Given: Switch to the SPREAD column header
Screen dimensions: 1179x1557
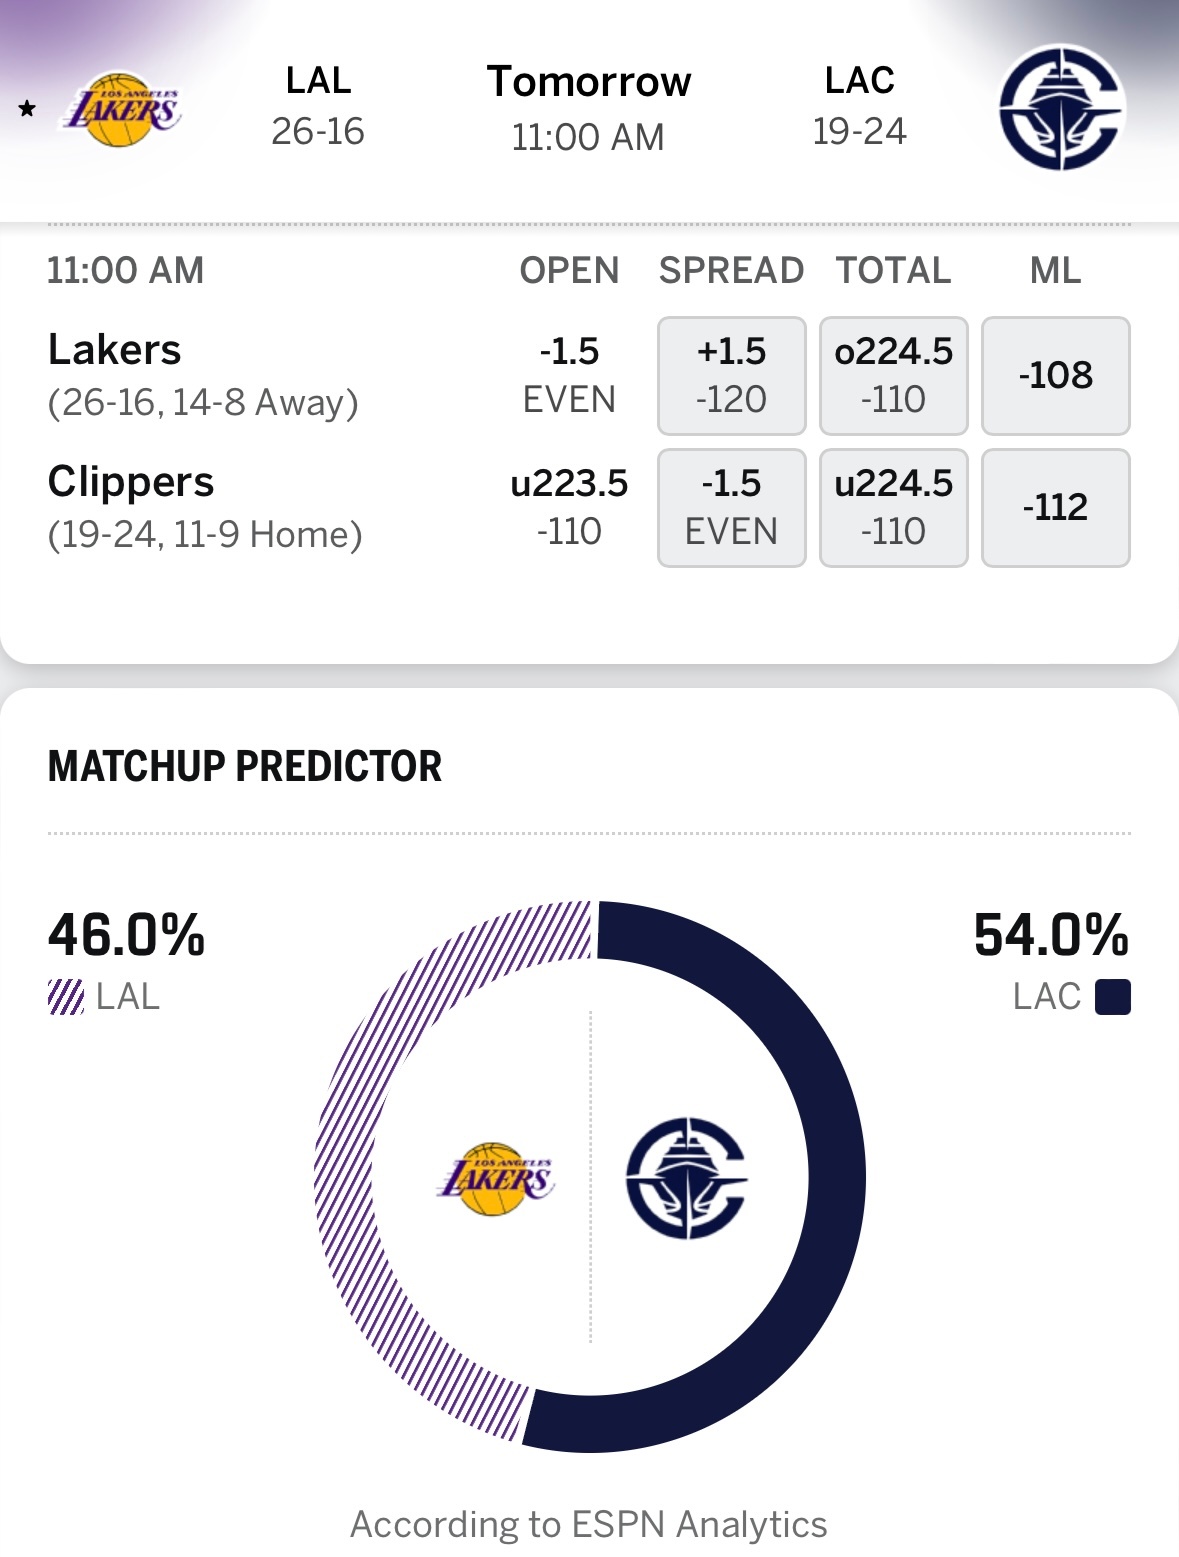Looking at the screenshot, I should tap(731, 270).
